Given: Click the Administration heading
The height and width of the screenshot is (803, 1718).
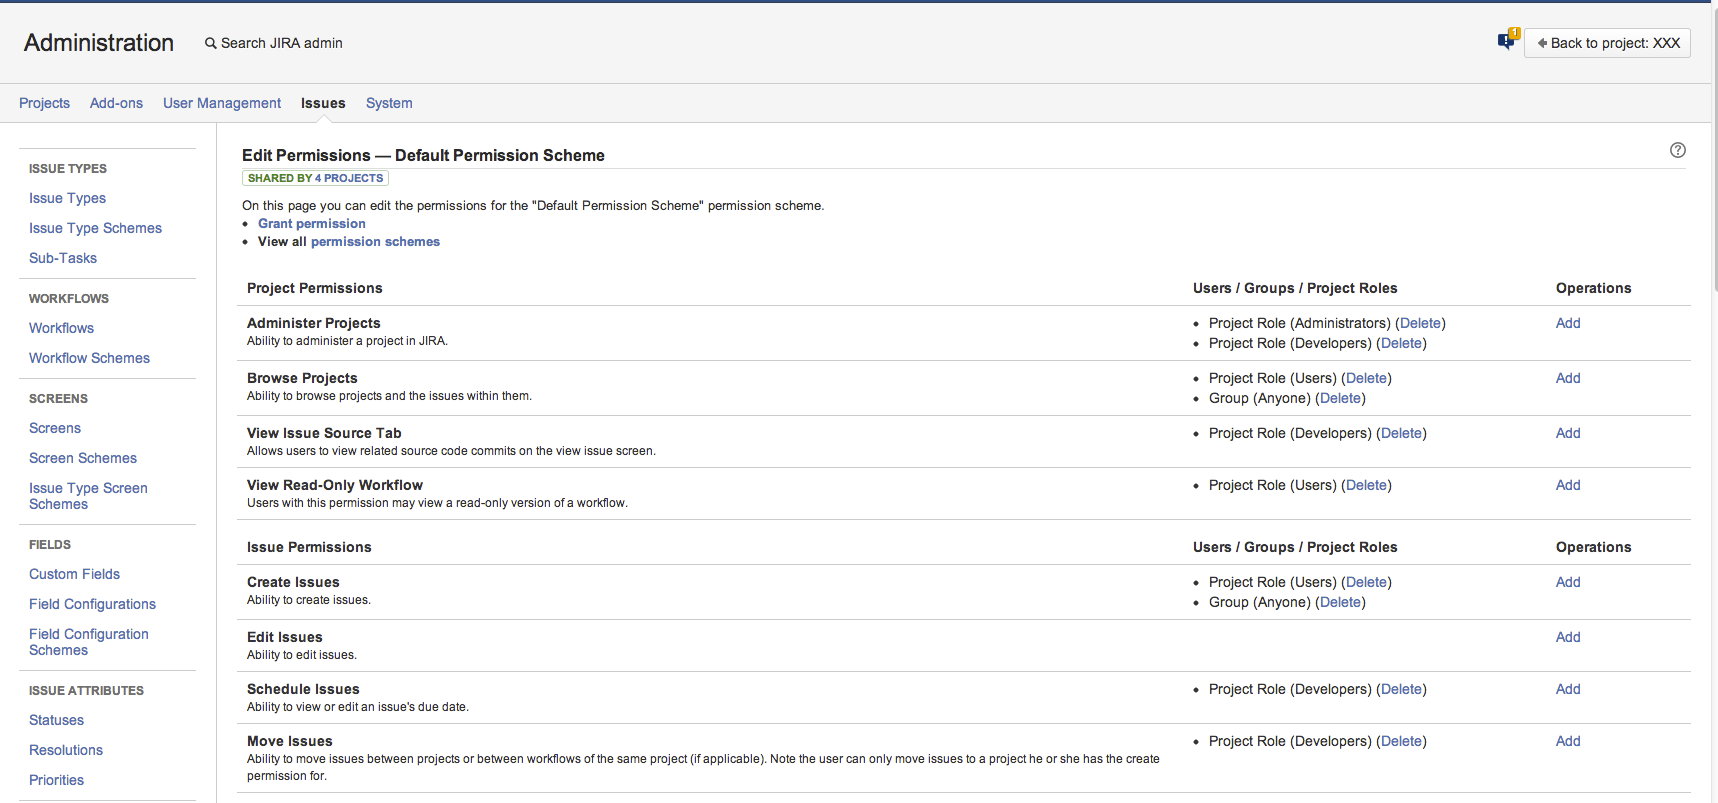Looking at the screenshot, I should coord(99,43).
